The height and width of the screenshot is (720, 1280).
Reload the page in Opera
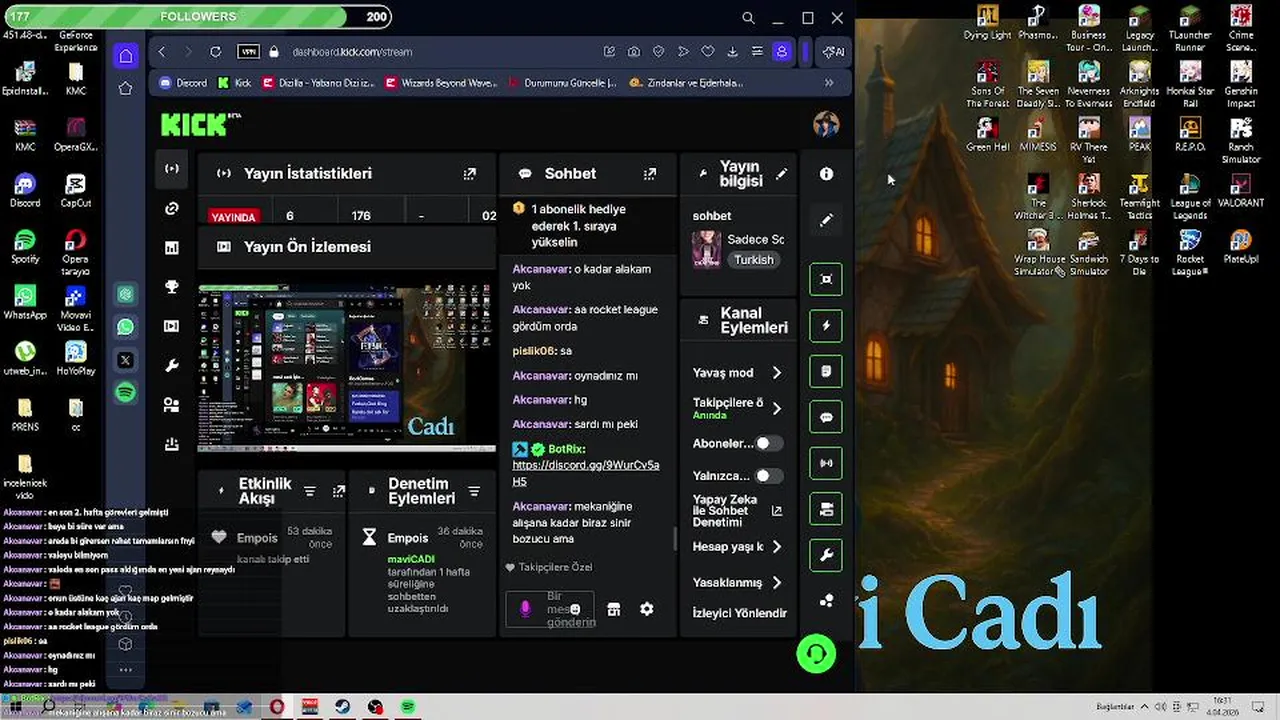pos(215,51)
